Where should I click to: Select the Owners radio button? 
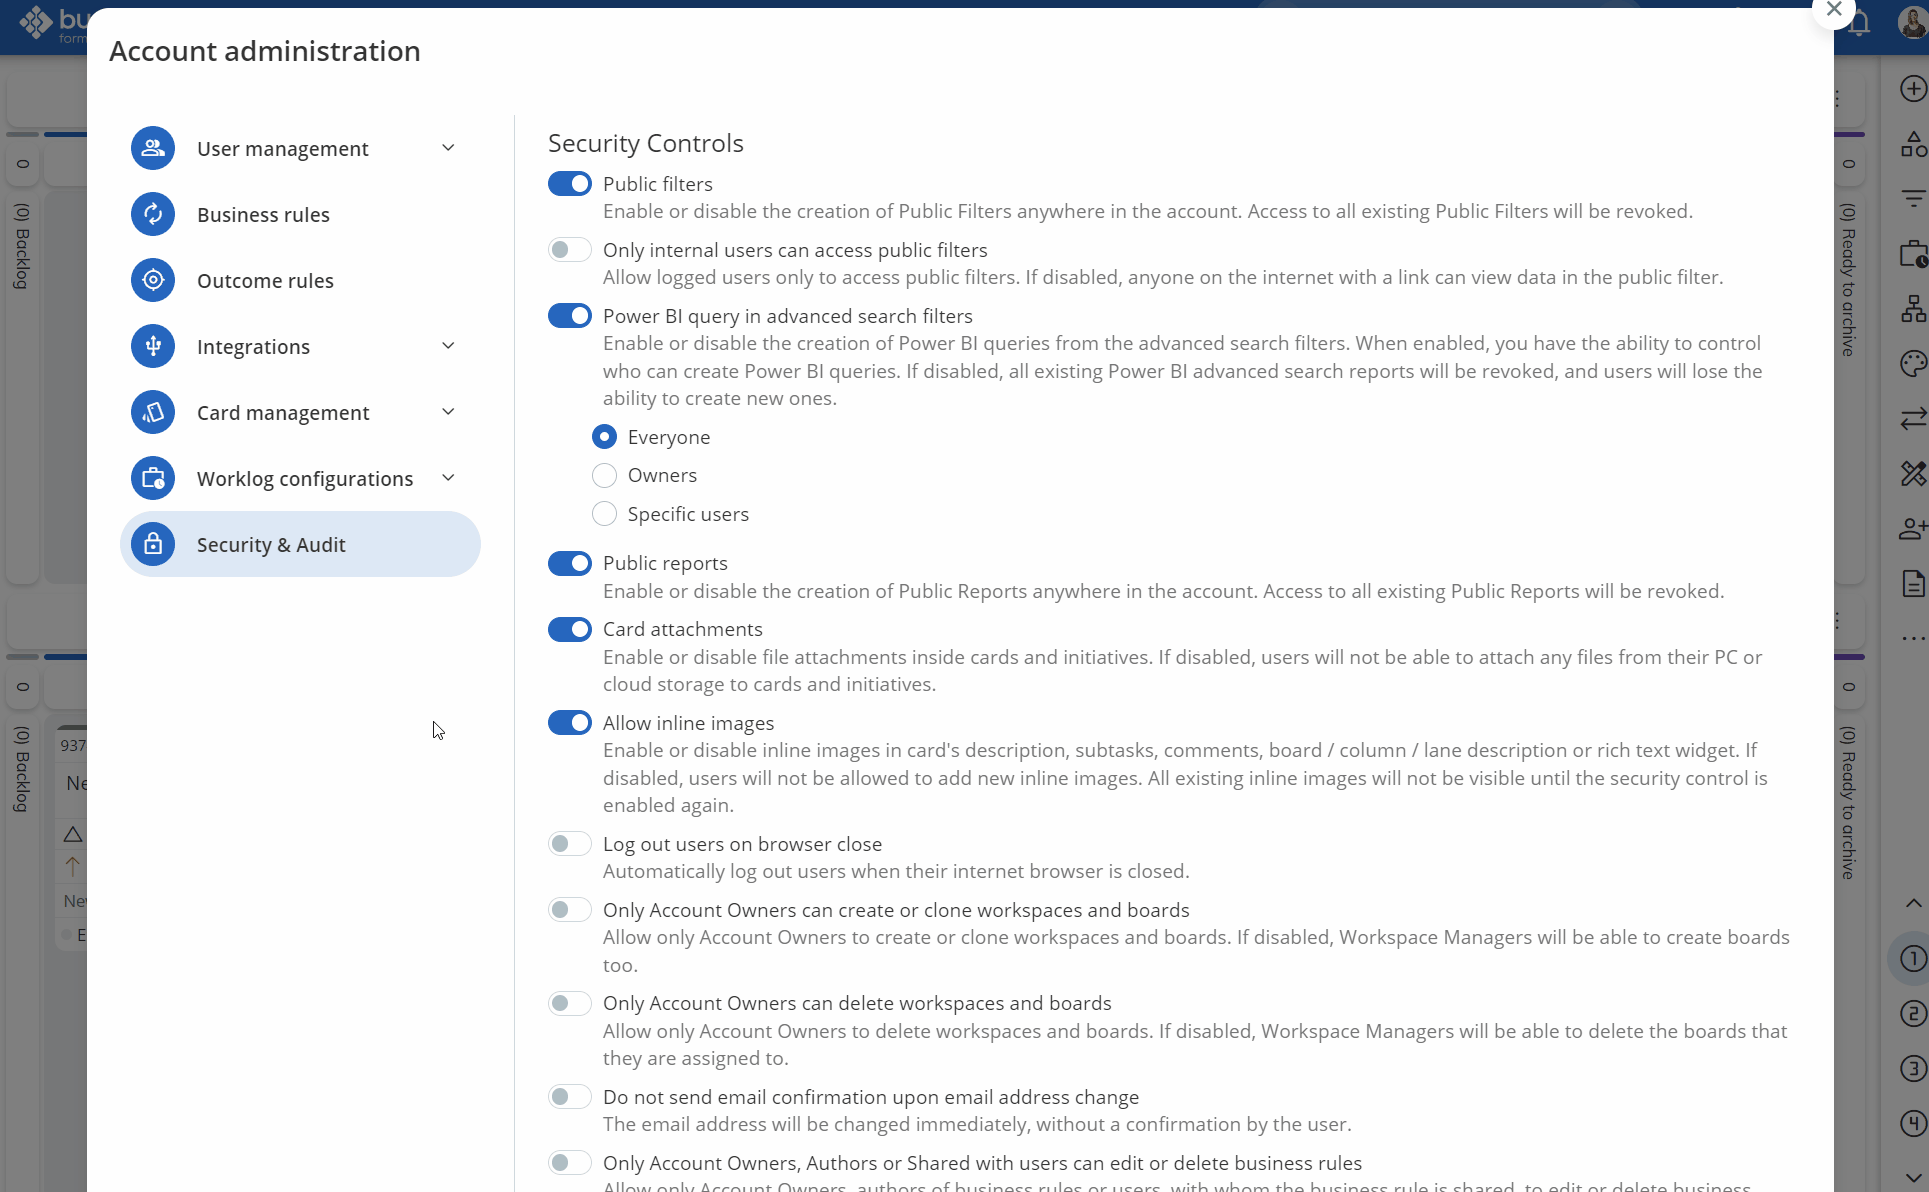click(604, 475)
